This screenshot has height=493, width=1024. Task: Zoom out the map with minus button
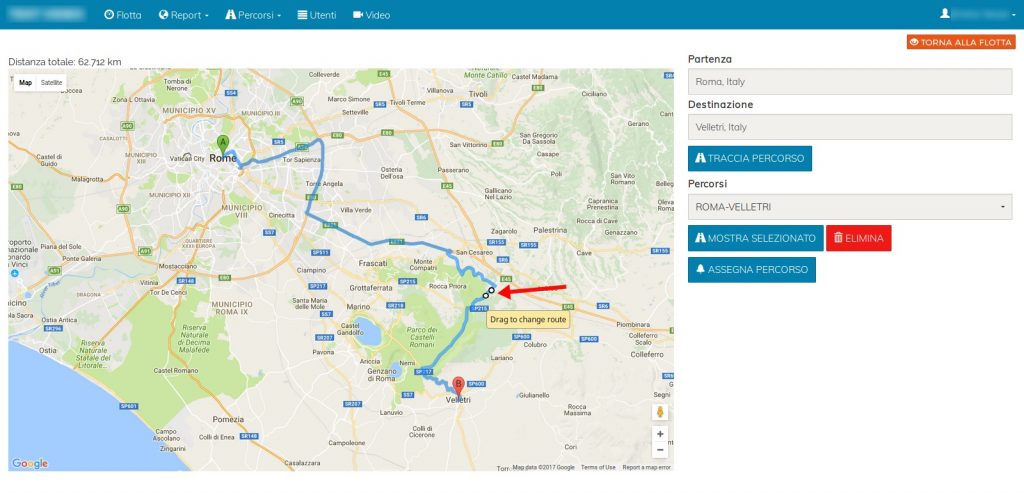[x=660, y=450]
